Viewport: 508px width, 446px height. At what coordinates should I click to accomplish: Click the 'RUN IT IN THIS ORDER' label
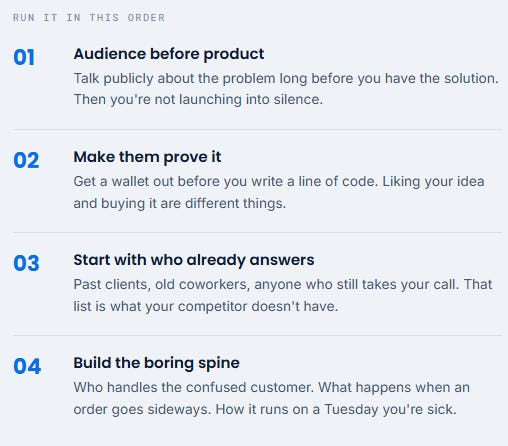[89, 17]
